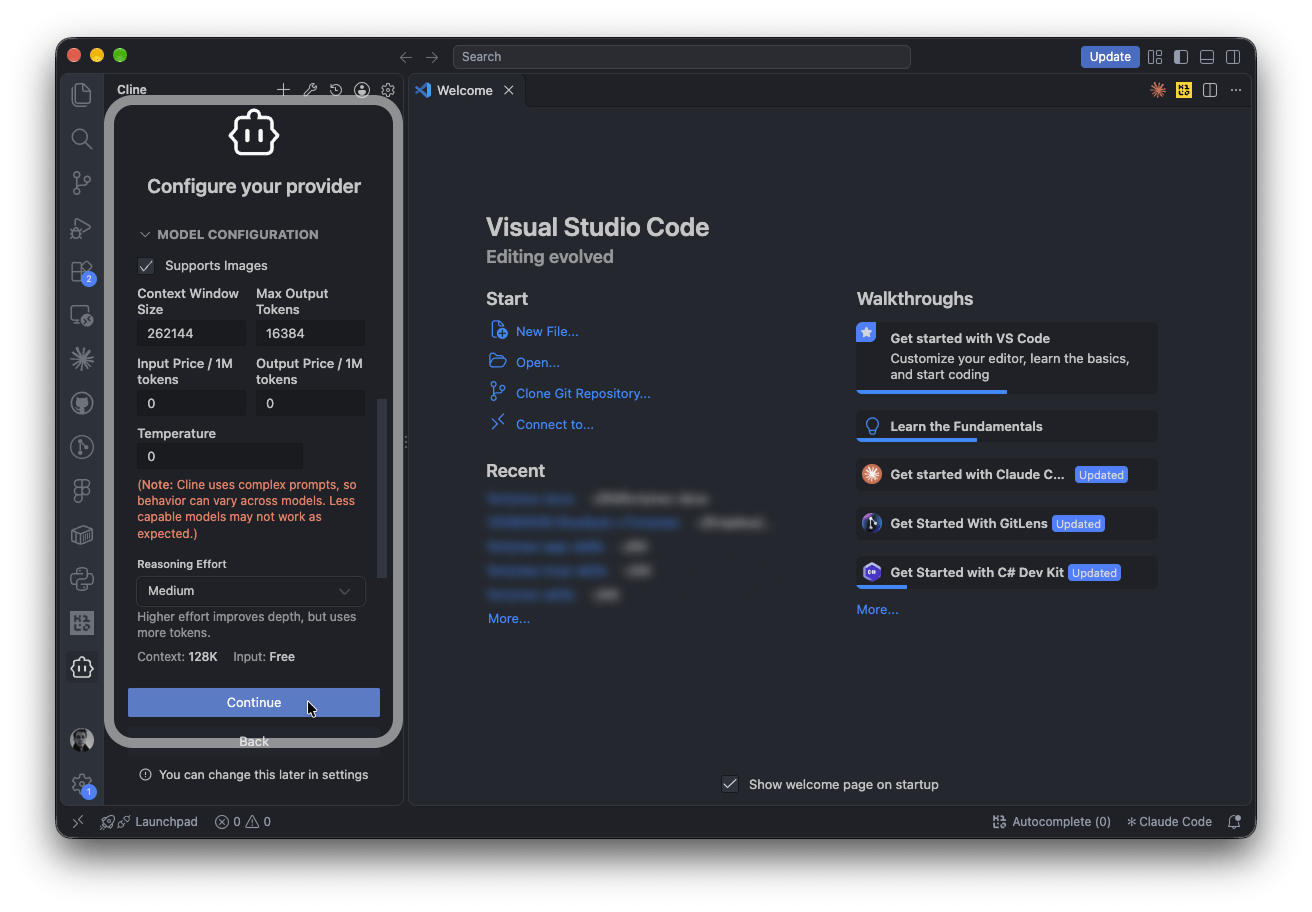Uncheck the Supports Images checkbox
1312x912 pixels.
pos(146,266)
